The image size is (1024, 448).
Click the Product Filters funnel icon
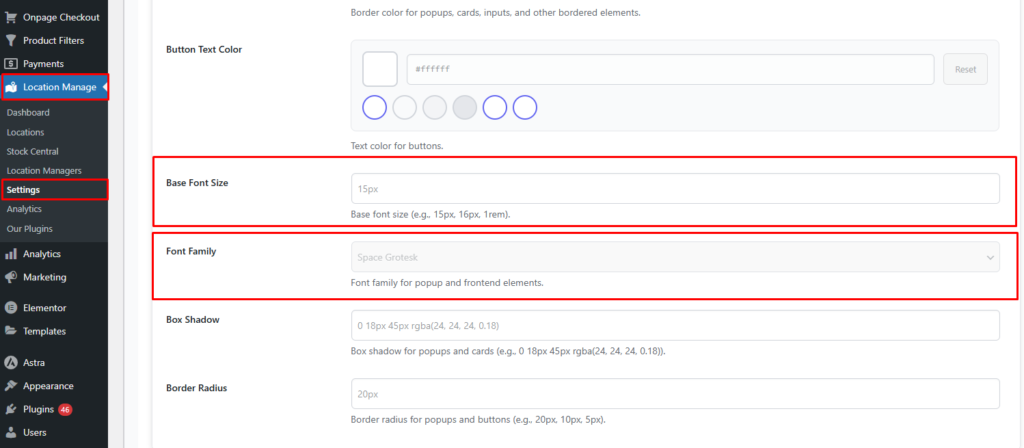pos(10,41)
